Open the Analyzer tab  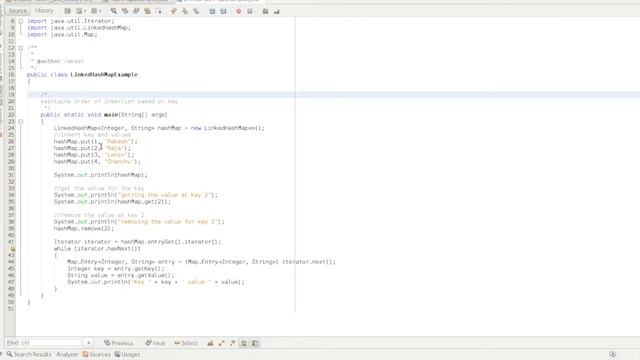pyautogui.click(x=67, y=354)
